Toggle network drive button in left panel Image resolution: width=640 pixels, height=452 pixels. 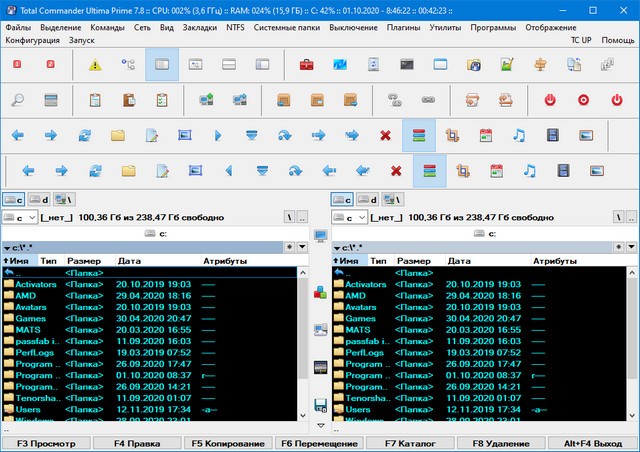pos(63,199)
